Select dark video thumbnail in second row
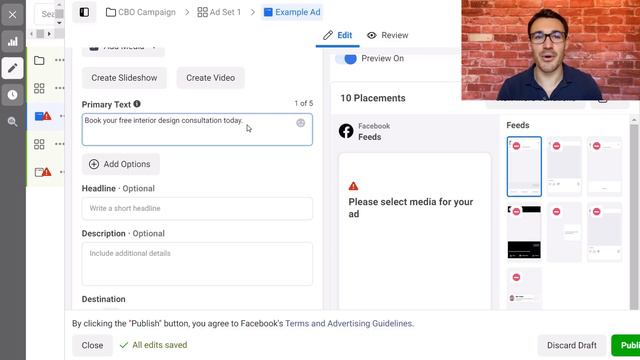640x360 pixels. pyautogui.click(x=524, y=232)
